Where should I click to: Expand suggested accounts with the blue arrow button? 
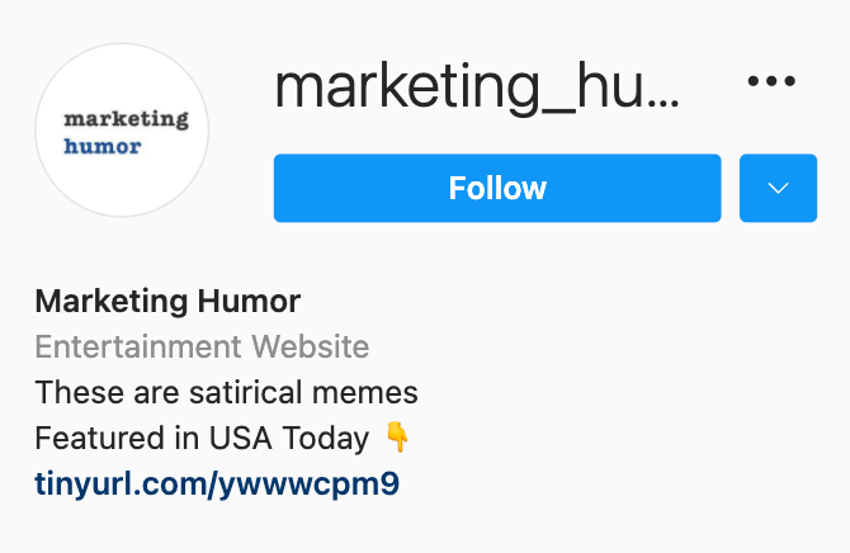click(x=778, y=188)
